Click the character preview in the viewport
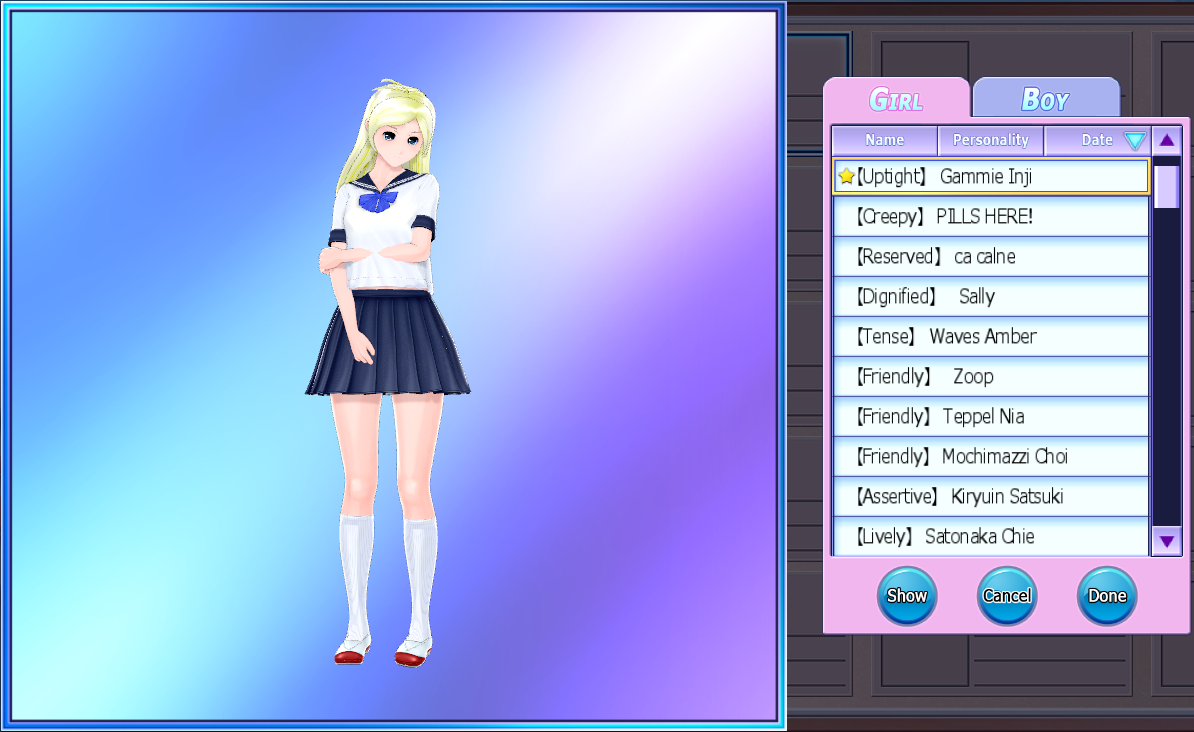Viewport: 1194px width, 732px height. (x=388, y=373)
